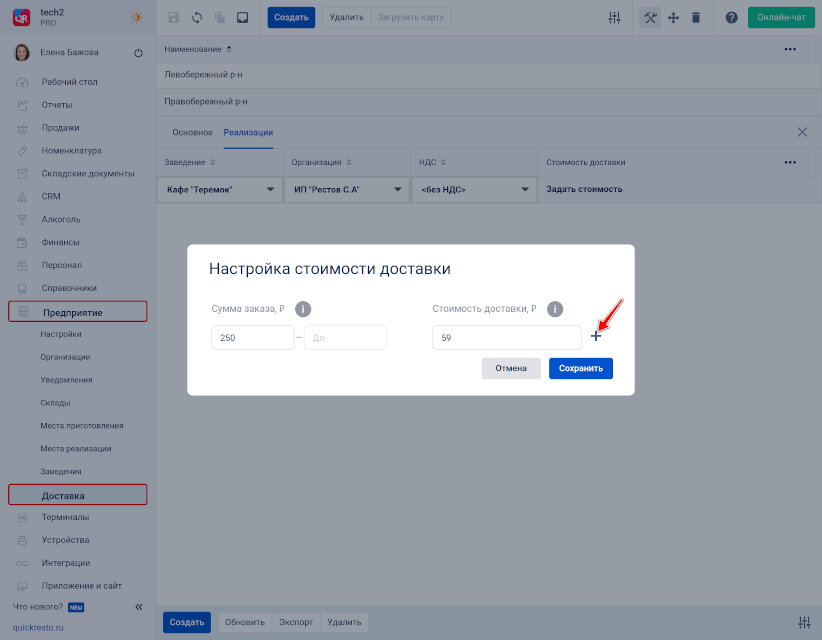
Task: Click the column filter sliders icon at top
Action: click(614, 18)
